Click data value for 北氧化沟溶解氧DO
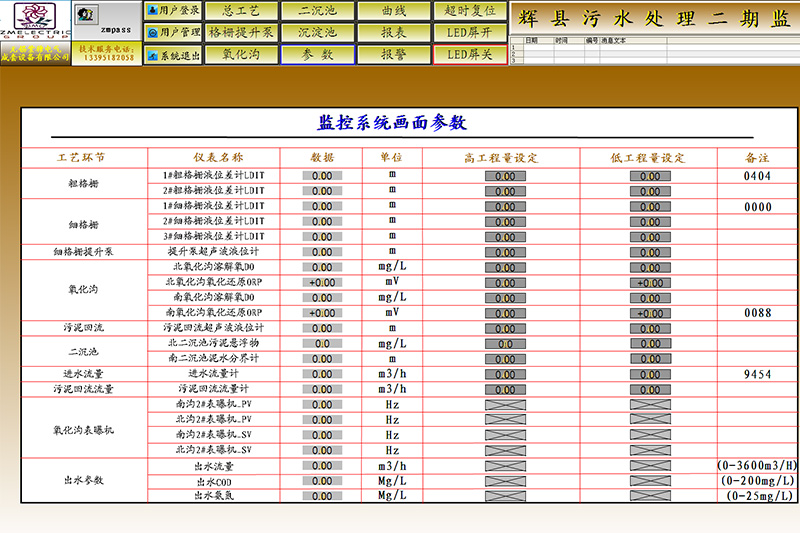Image resolution: width=800 pixels, height=533 pixels. 322,268
